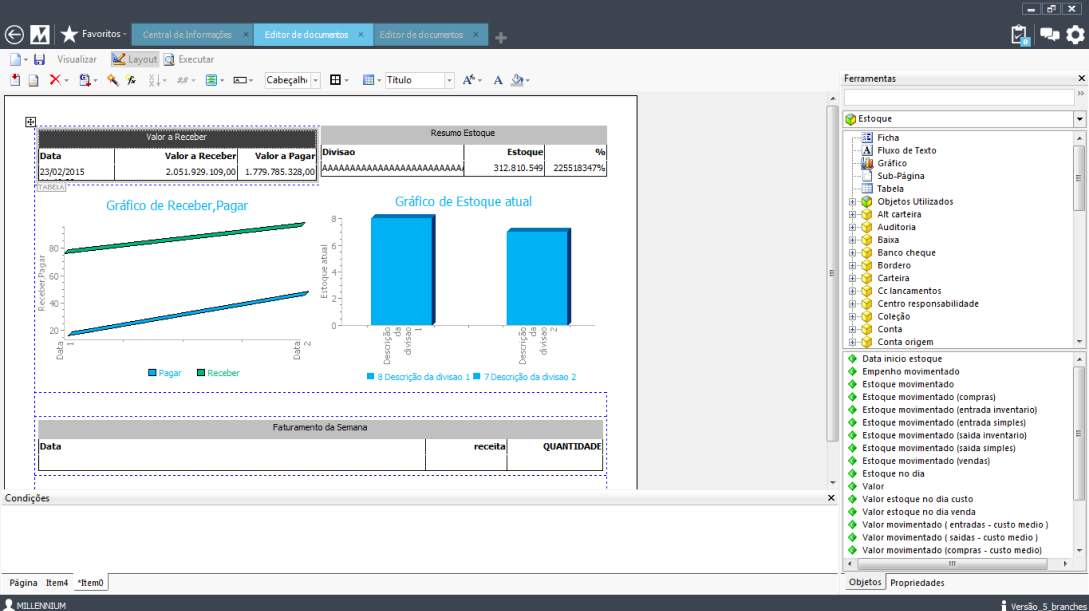Expand the Auditoria tree node
Viewport: 1089px width, 611px height.
click(x=853, y=227)
